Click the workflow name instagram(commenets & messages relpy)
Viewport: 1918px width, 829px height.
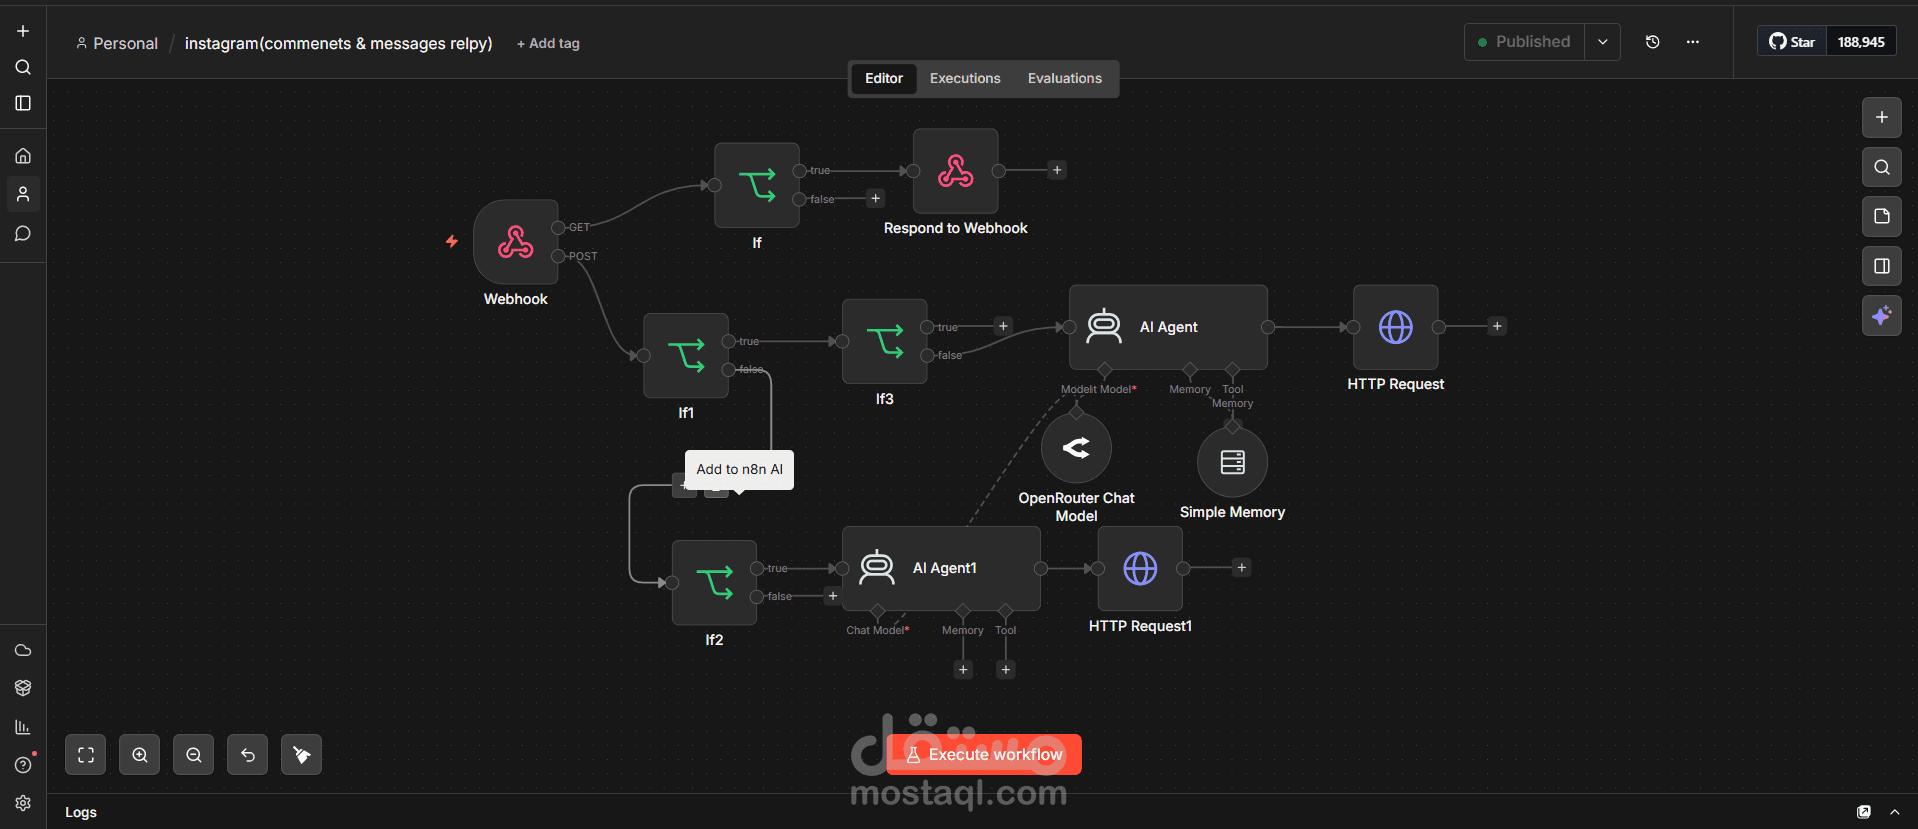pyautogui.click(x=339, y=43)
